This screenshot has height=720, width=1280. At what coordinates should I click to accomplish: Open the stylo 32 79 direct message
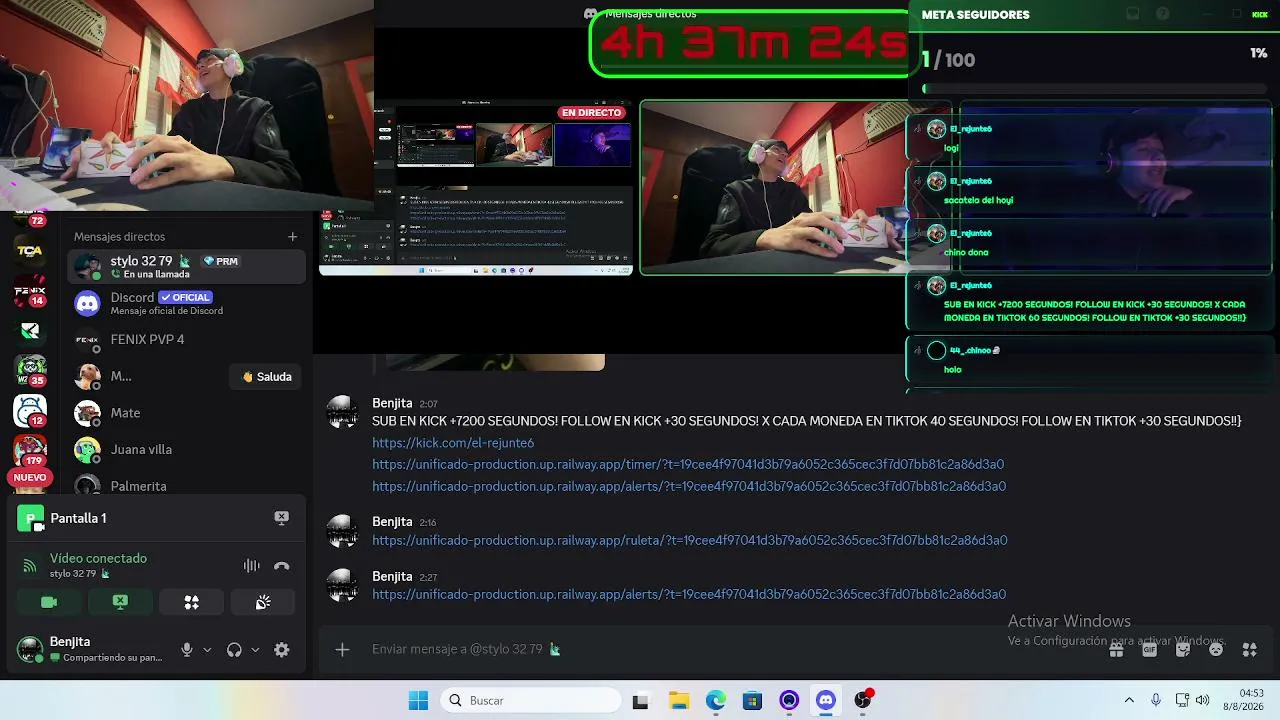(186, 267)
